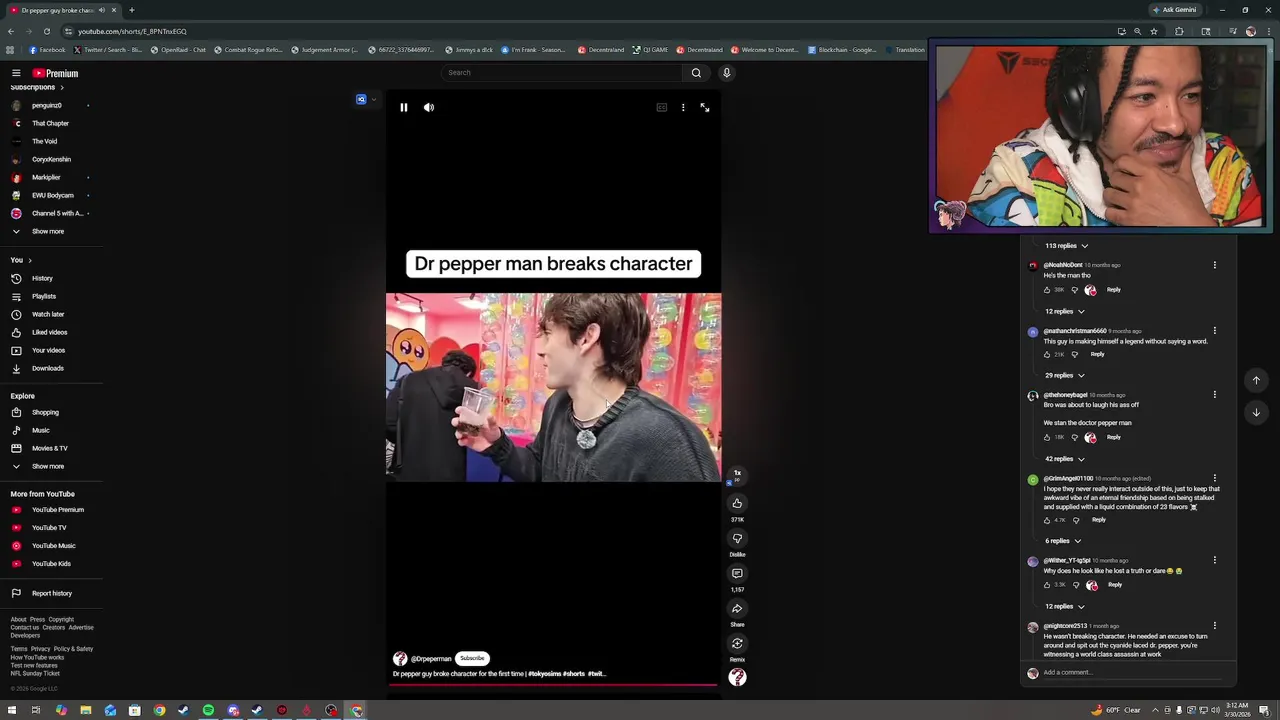Go to the next Short with down arrow
1280x720 pixels.
(1256, 412)
